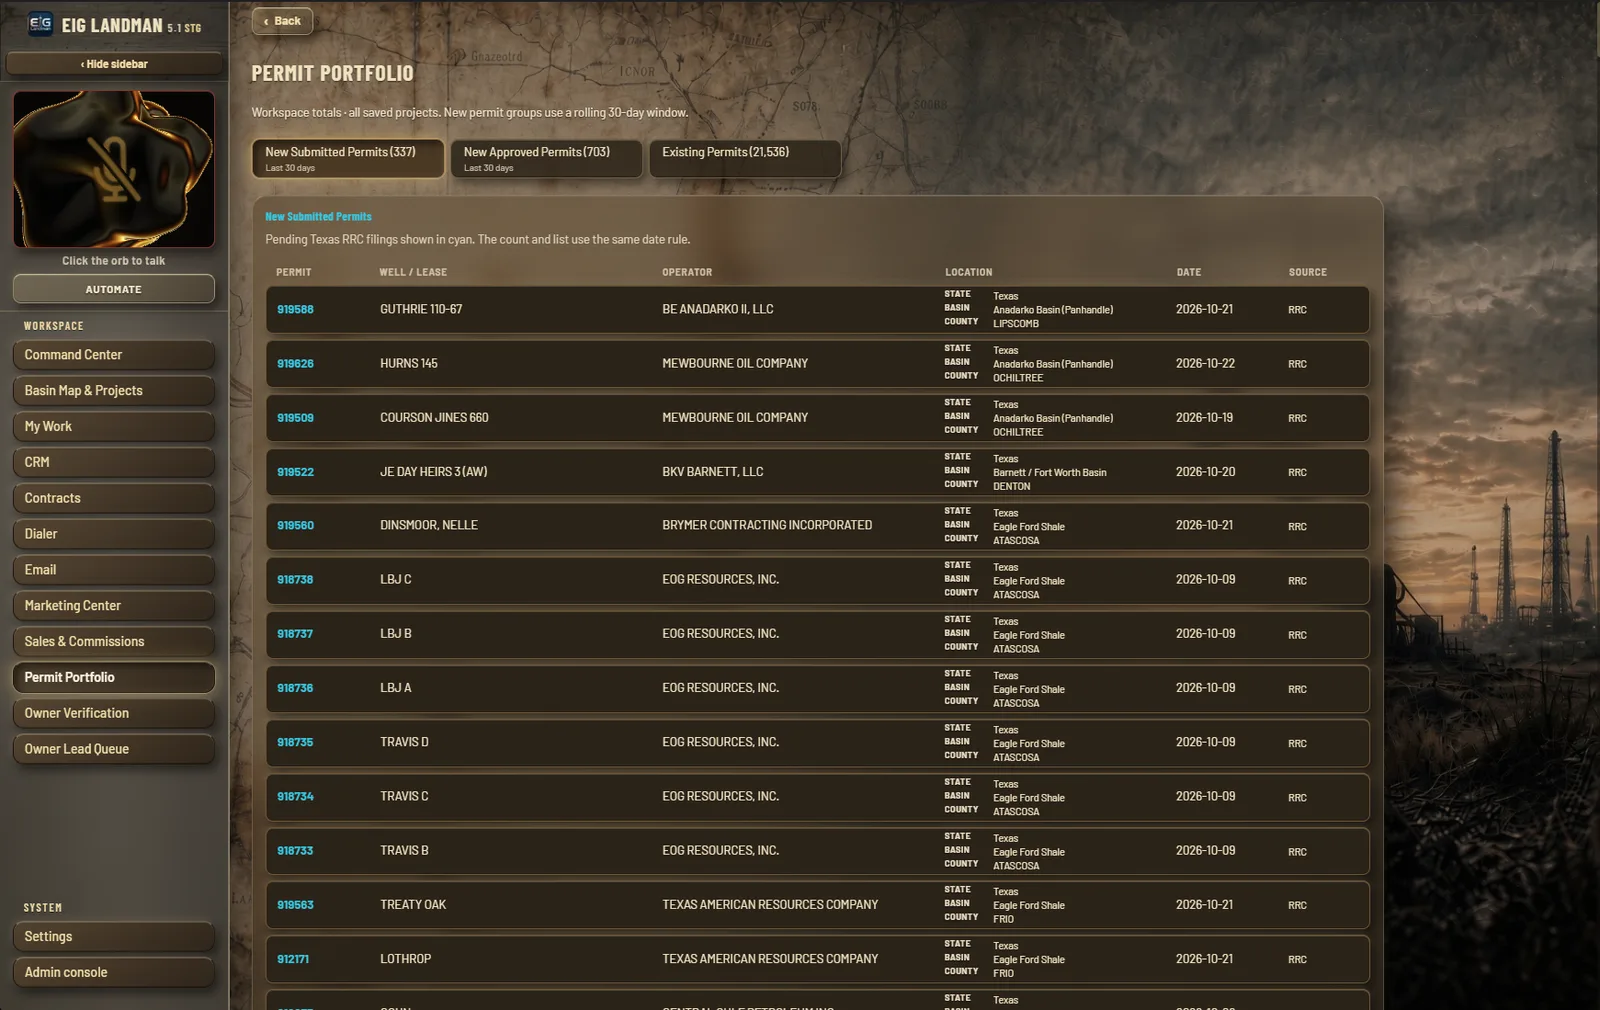Viewport: 1600px width, 1010px height.
Task: Open permit 918733 link
Action: [x=295, y=851]
